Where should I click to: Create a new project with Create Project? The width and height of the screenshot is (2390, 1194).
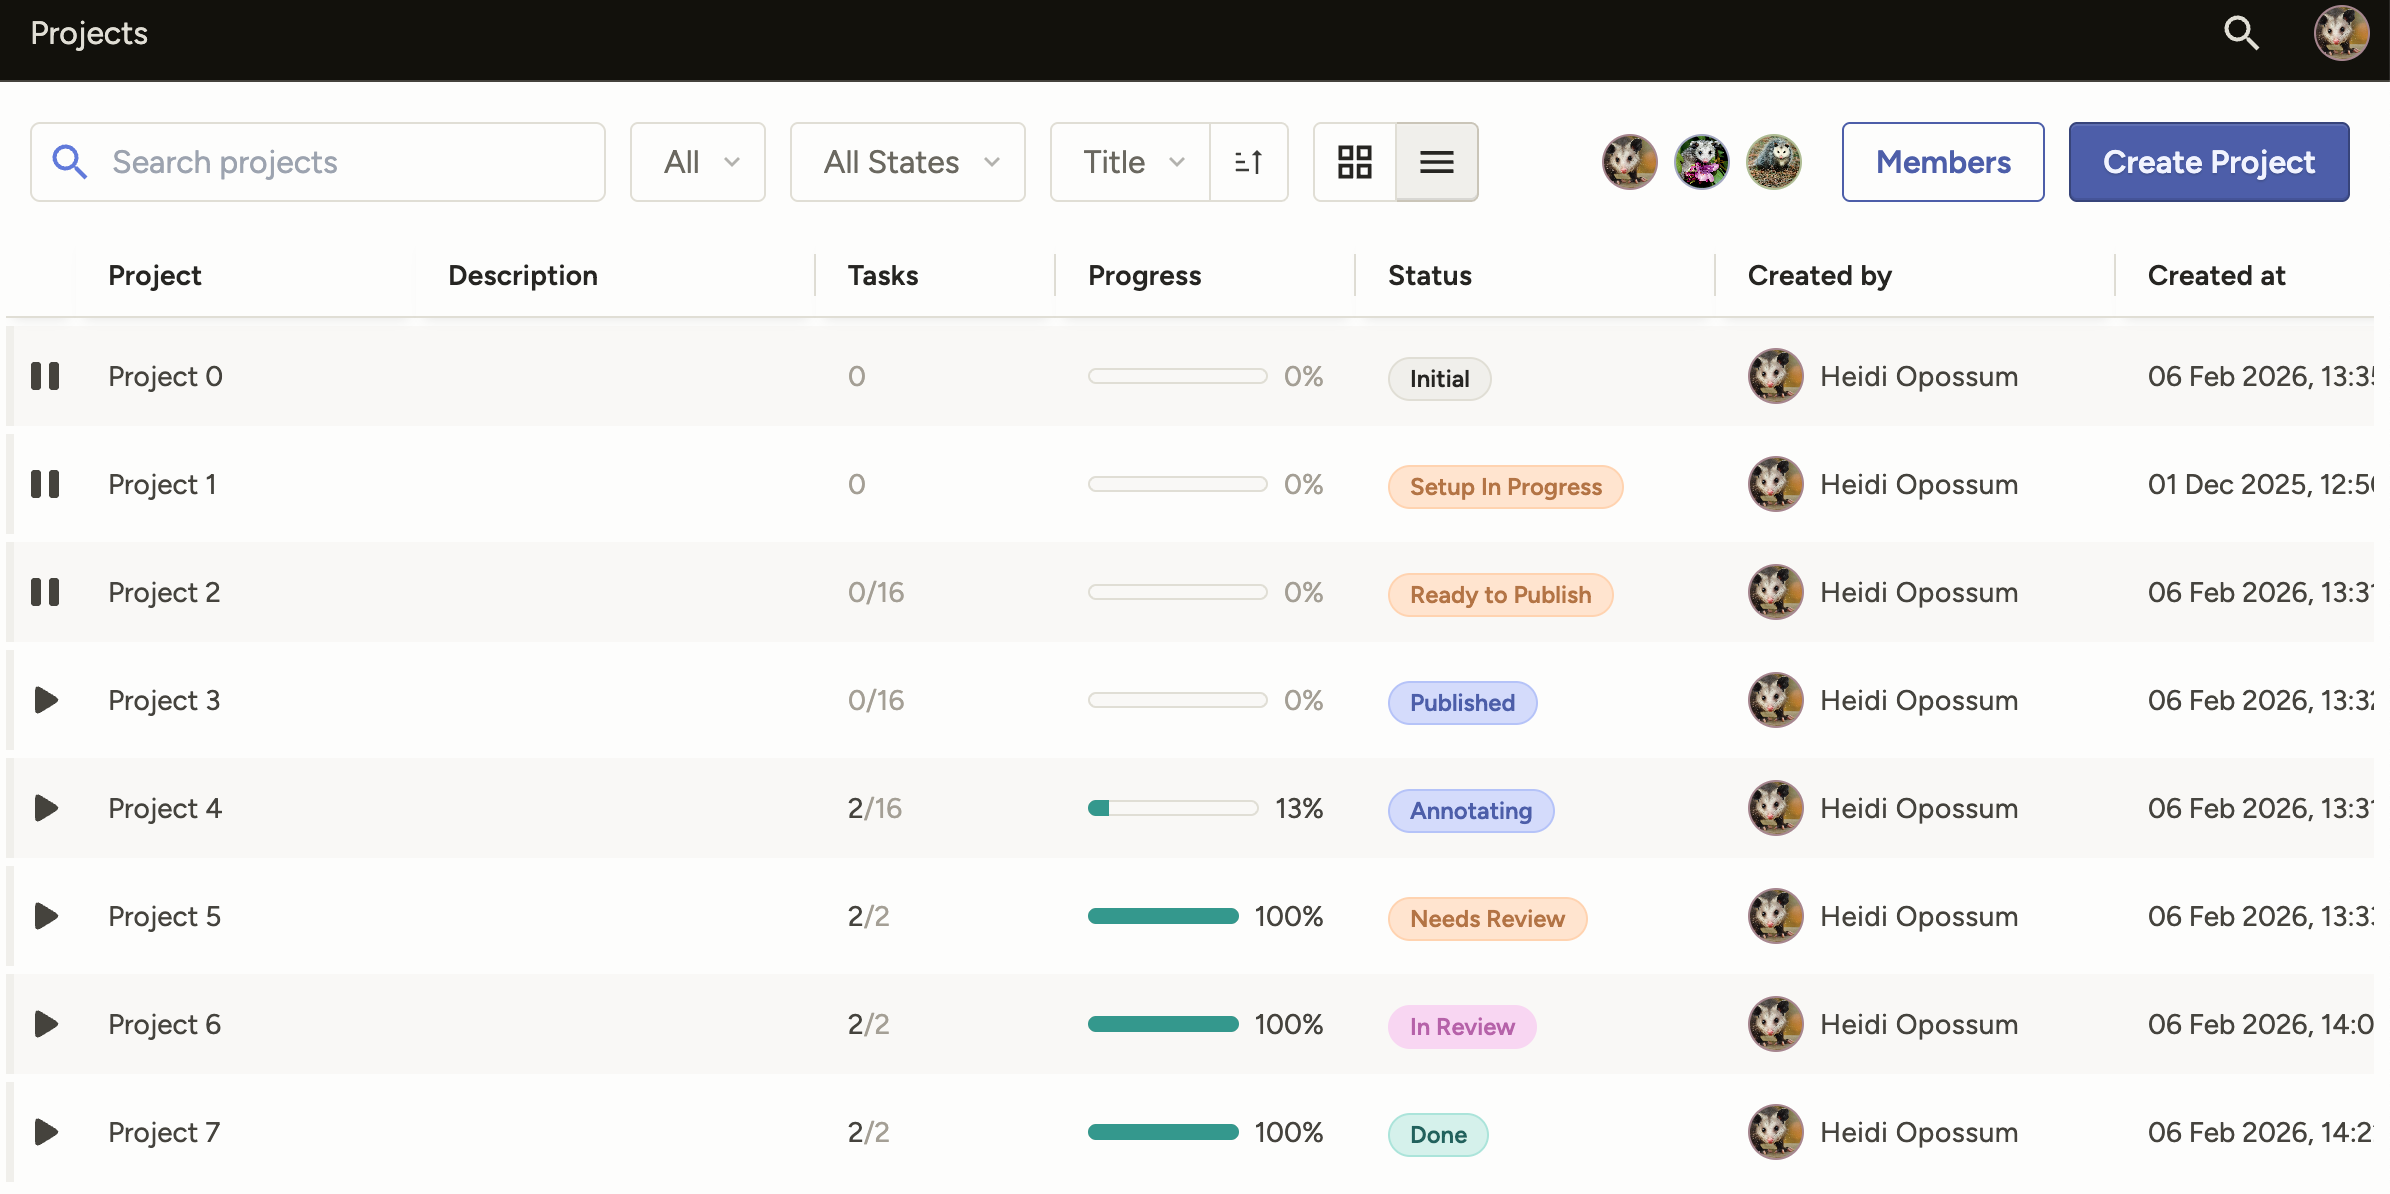point(2209,161)
